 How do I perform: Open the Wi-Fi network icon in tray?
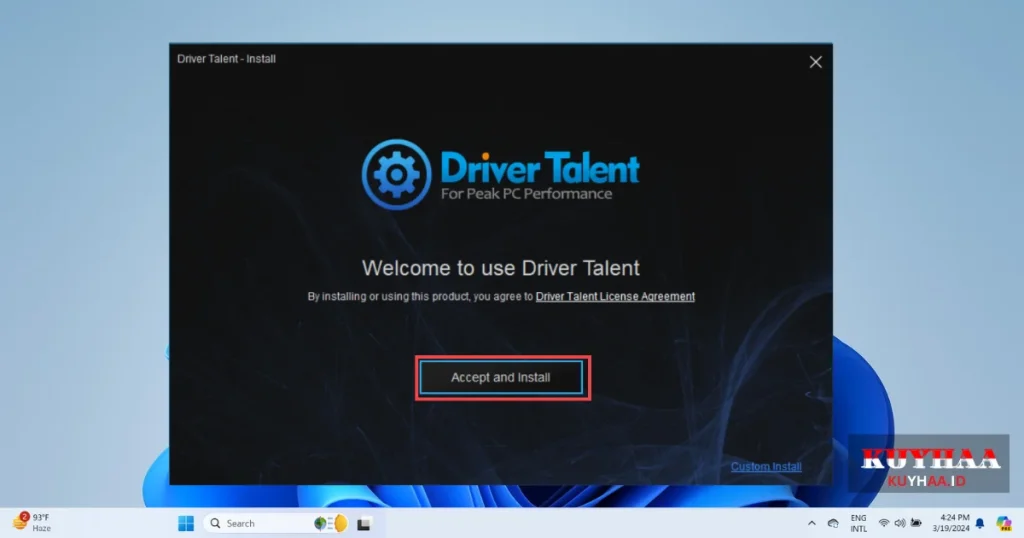click(884, 523)
